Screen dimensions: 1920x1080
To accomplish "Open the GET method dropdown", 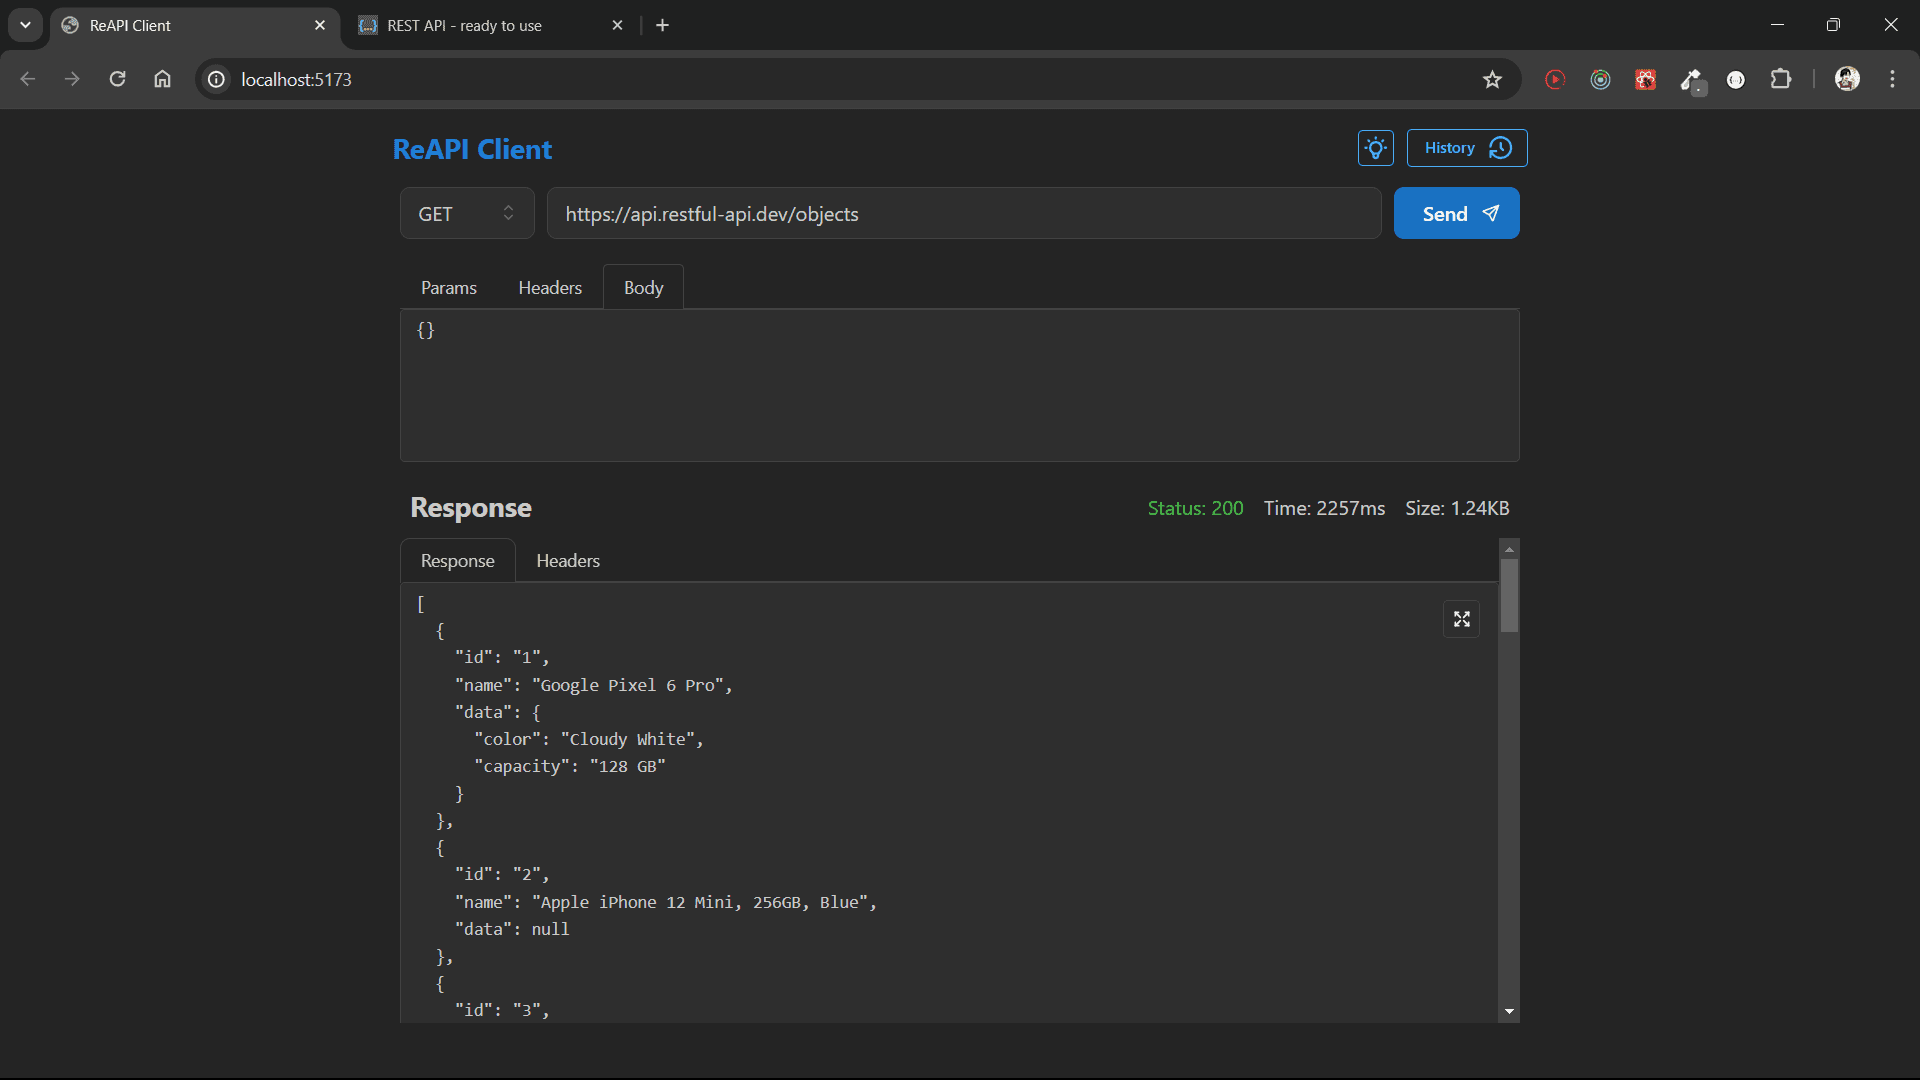I will tap(466, 213).
